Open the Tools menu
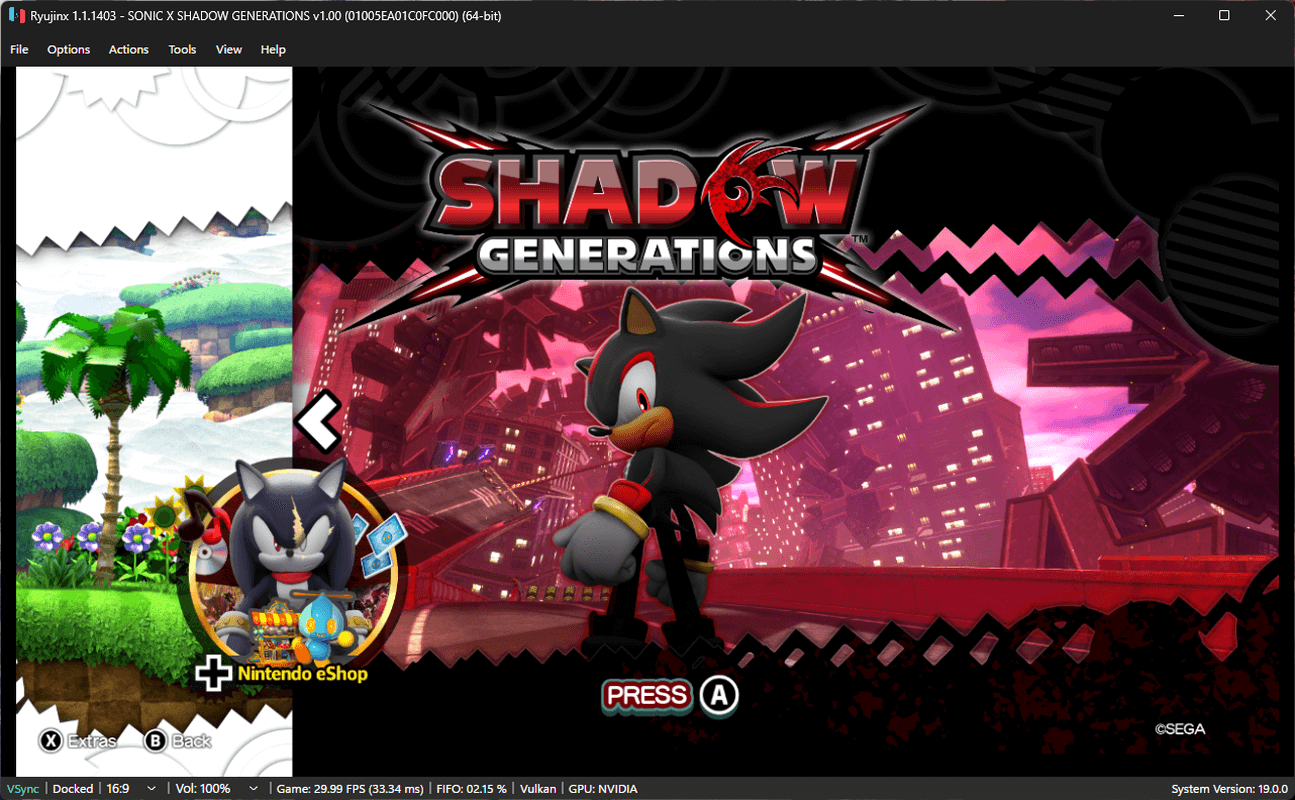The image size is (1295, 800). click(182, 49)
